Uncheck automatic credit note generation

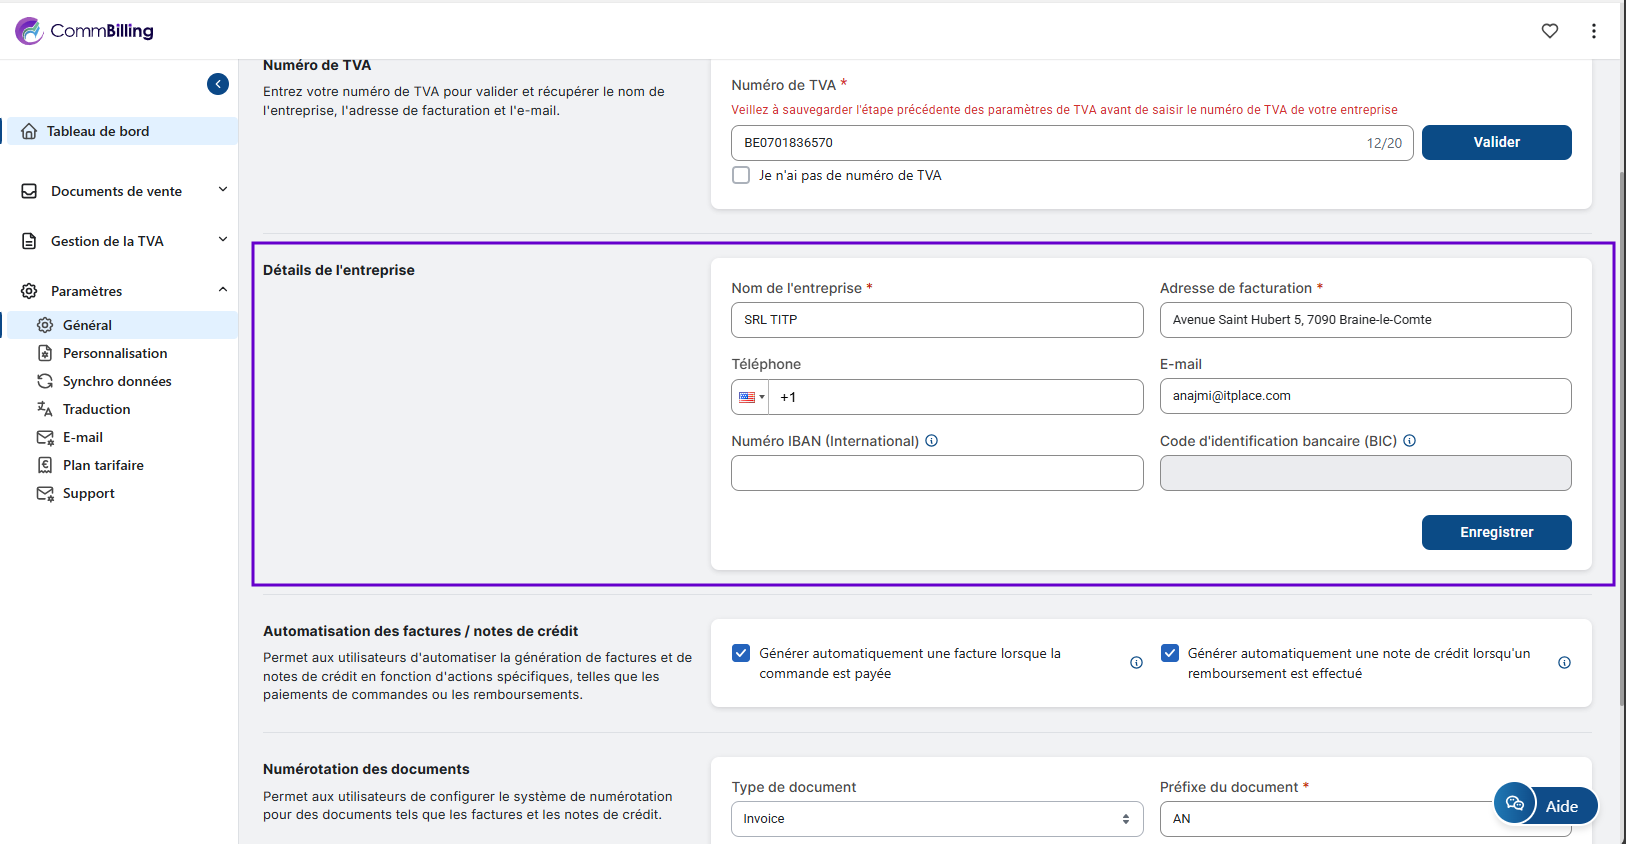(x=1169, y=653)
